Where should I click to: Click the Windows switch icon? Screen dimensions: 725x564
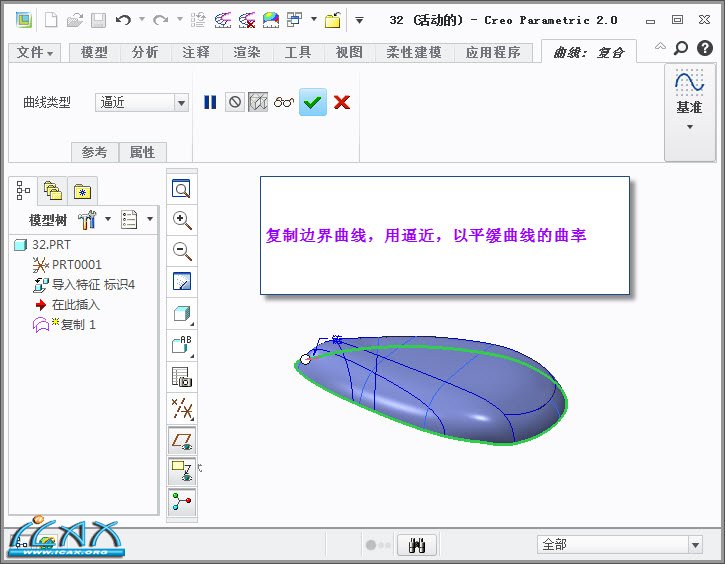pyautogui.click(x=294, y=19)
